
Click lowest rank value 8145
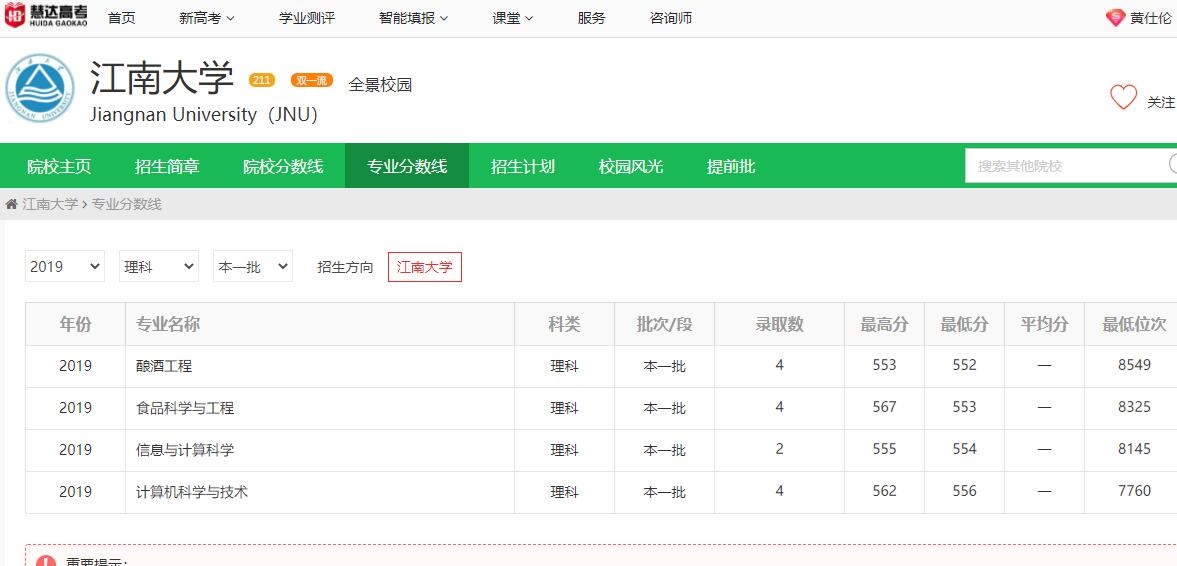[x=1134, y=449]
